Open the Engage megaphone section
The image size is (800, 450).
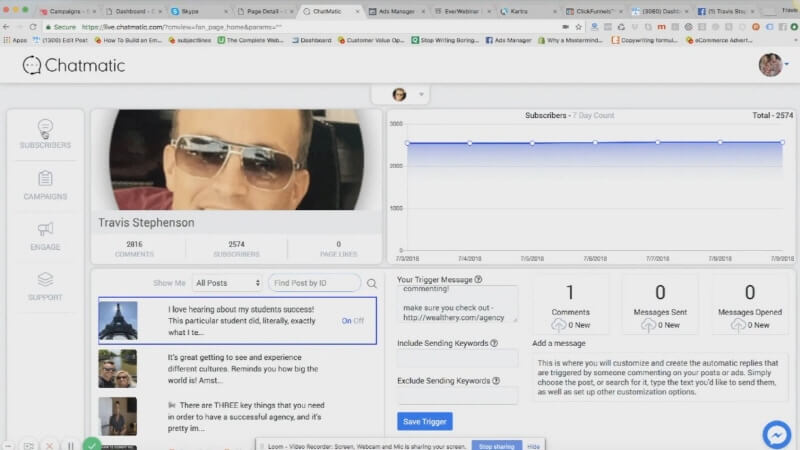(x=45, y=236)
